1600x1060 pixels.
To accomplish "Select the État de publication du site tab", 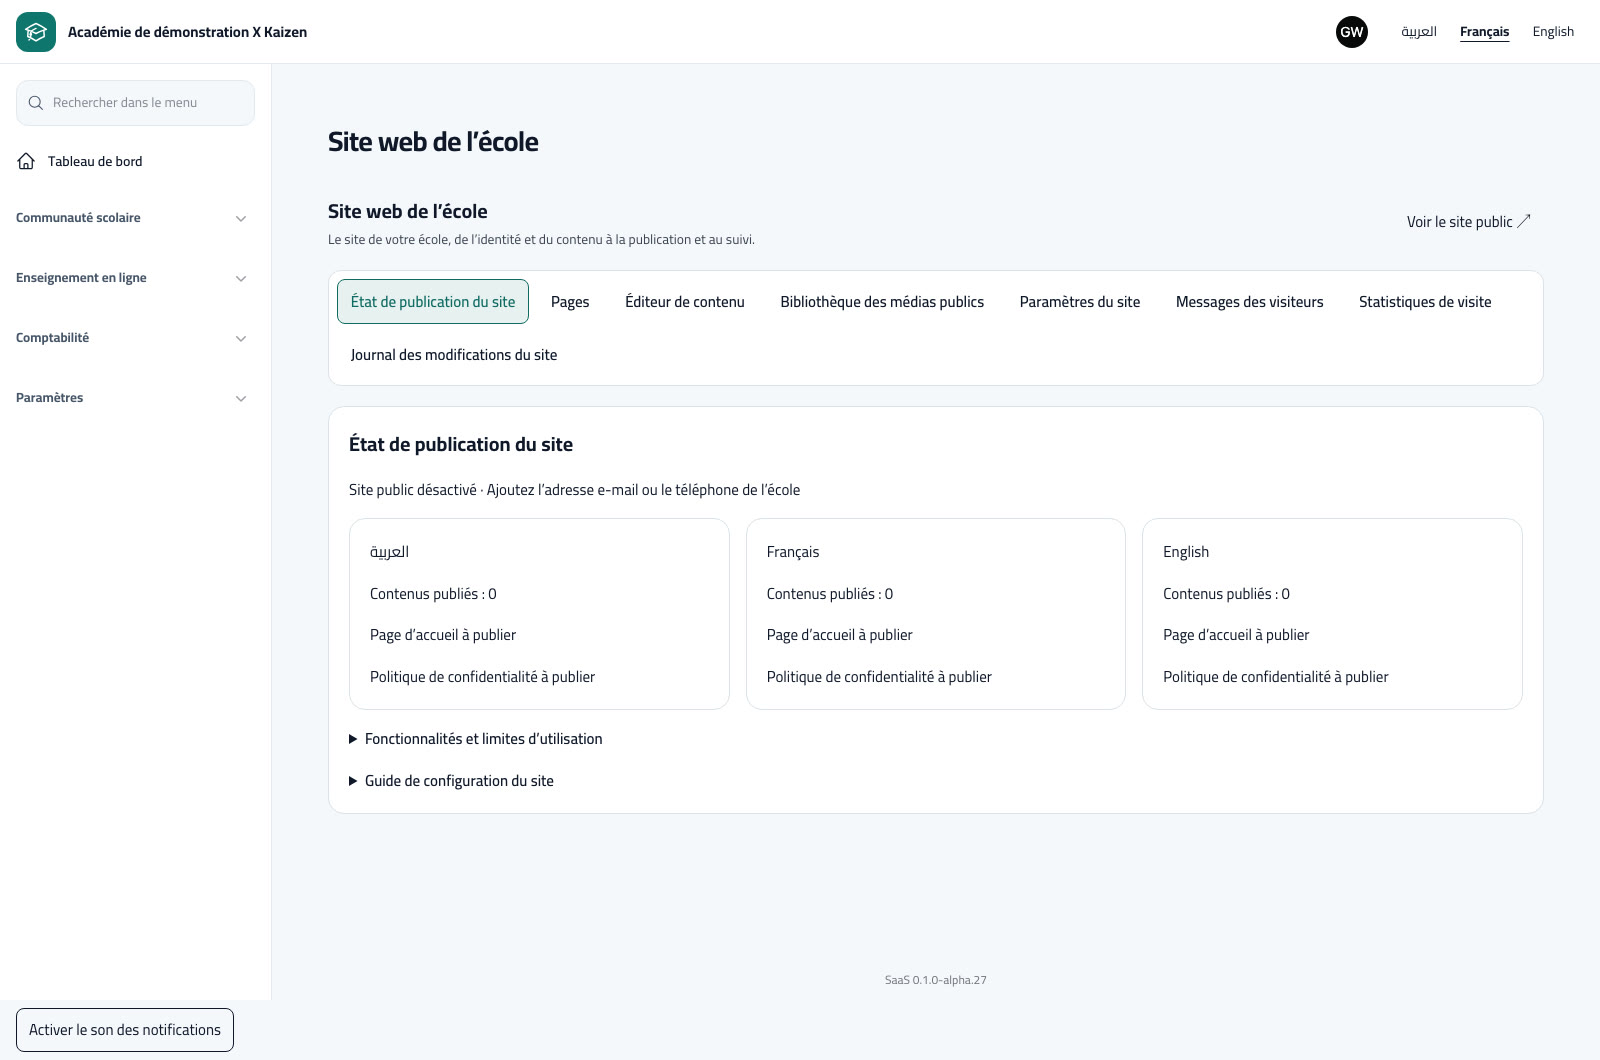I will click(x=433, y=302).
